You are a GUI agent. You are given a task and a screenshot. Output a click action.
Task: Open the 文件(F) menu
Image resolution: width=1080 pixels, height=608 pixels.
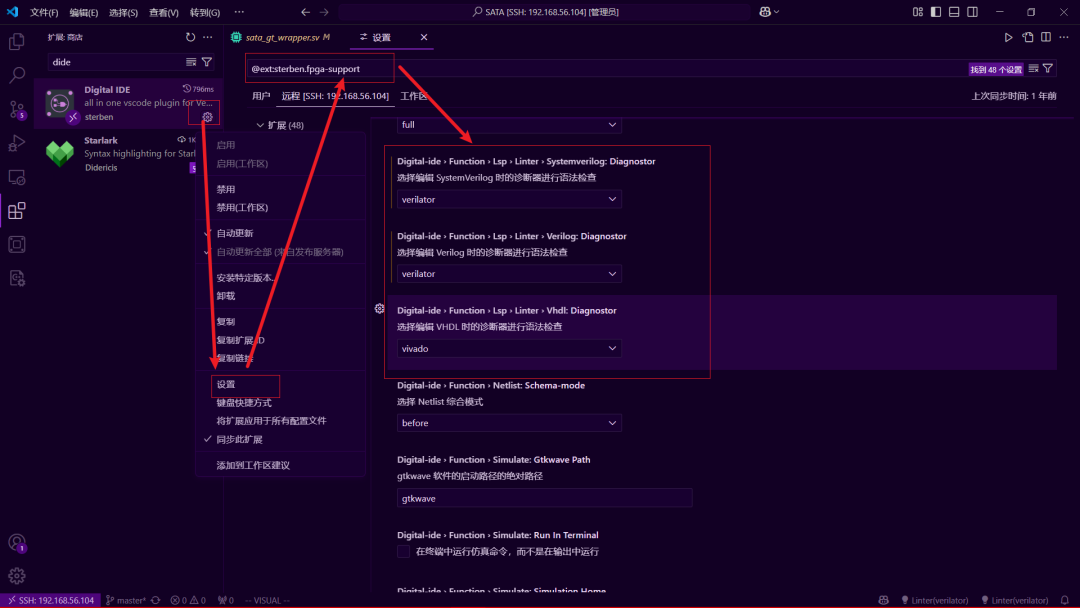point(46,13)
